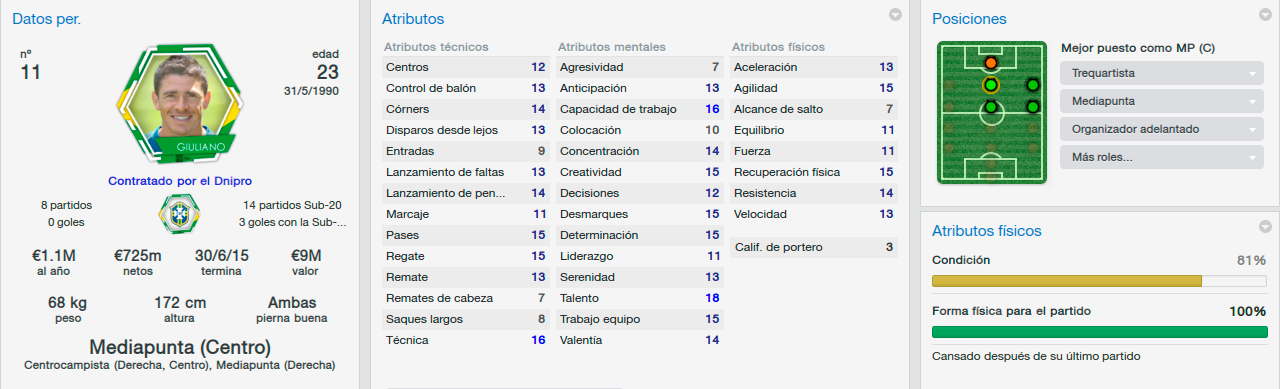Open the Más roles... dropdown

(x=1161, y=158)
